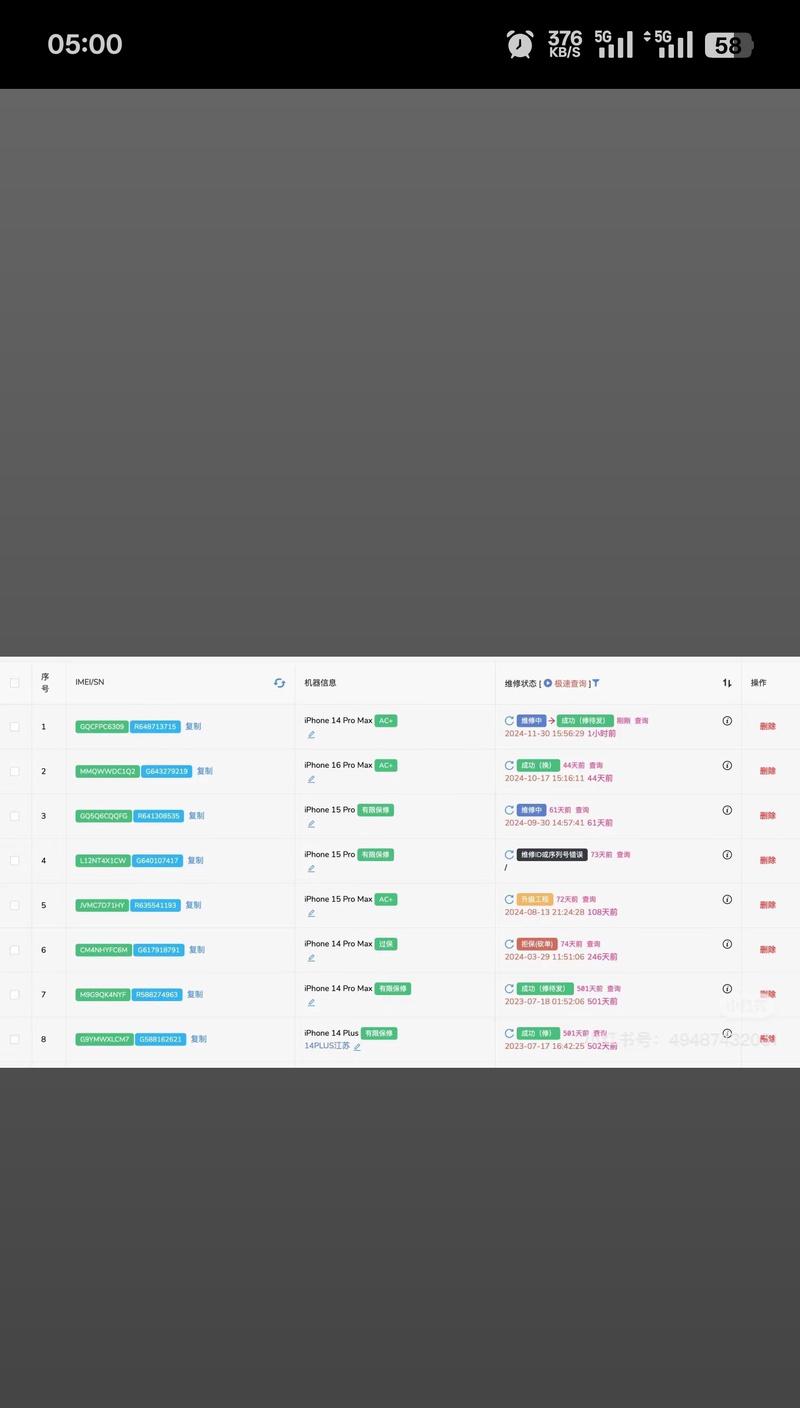
Task: Edit device note for row 3 iPhone 15 Pro
Action: point(311,824)
